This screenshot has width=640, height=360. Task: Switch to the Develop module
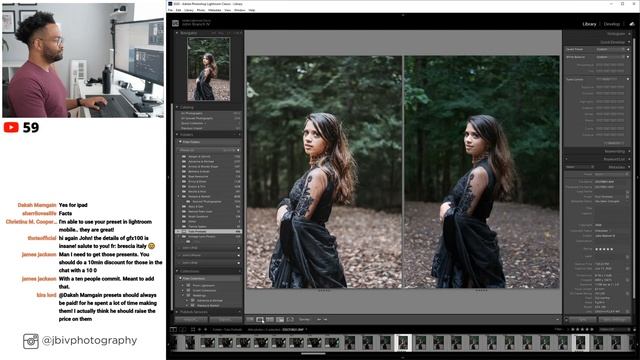tap(611, 24)
